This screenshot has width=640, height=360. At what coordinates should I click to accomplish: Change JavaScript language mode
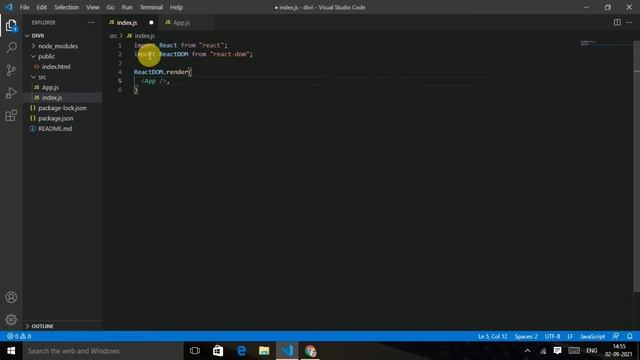point(593,336)
